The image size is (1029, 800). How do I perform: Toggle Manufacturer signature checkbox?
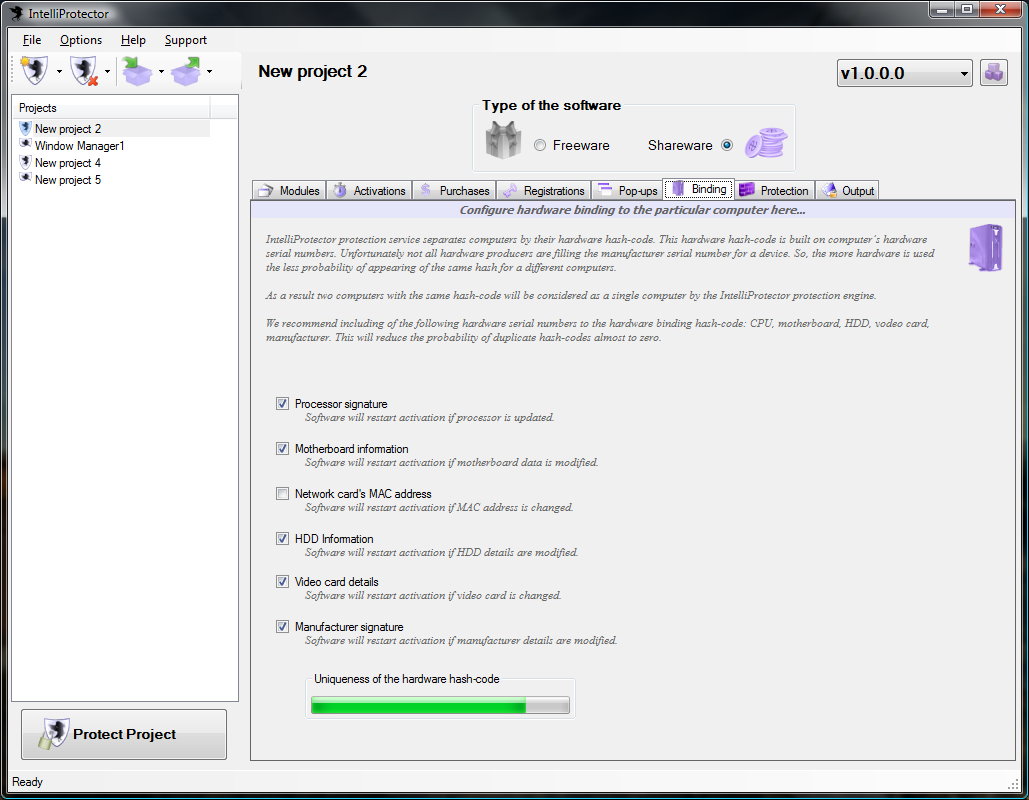click(x=282, y=627)
